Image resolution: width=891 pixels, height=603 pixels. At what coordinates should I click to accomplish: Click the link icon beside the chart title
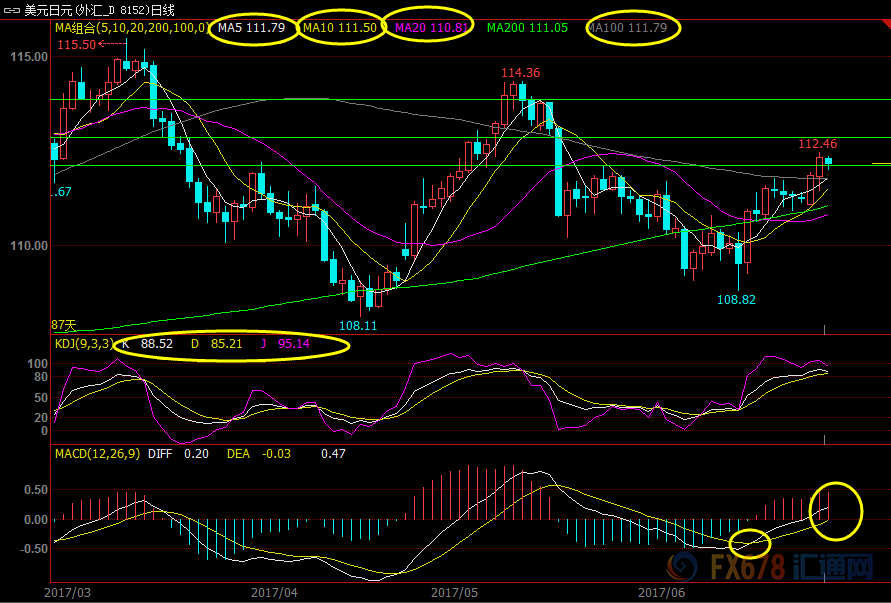pyautogui.click(x=11, y=10)
